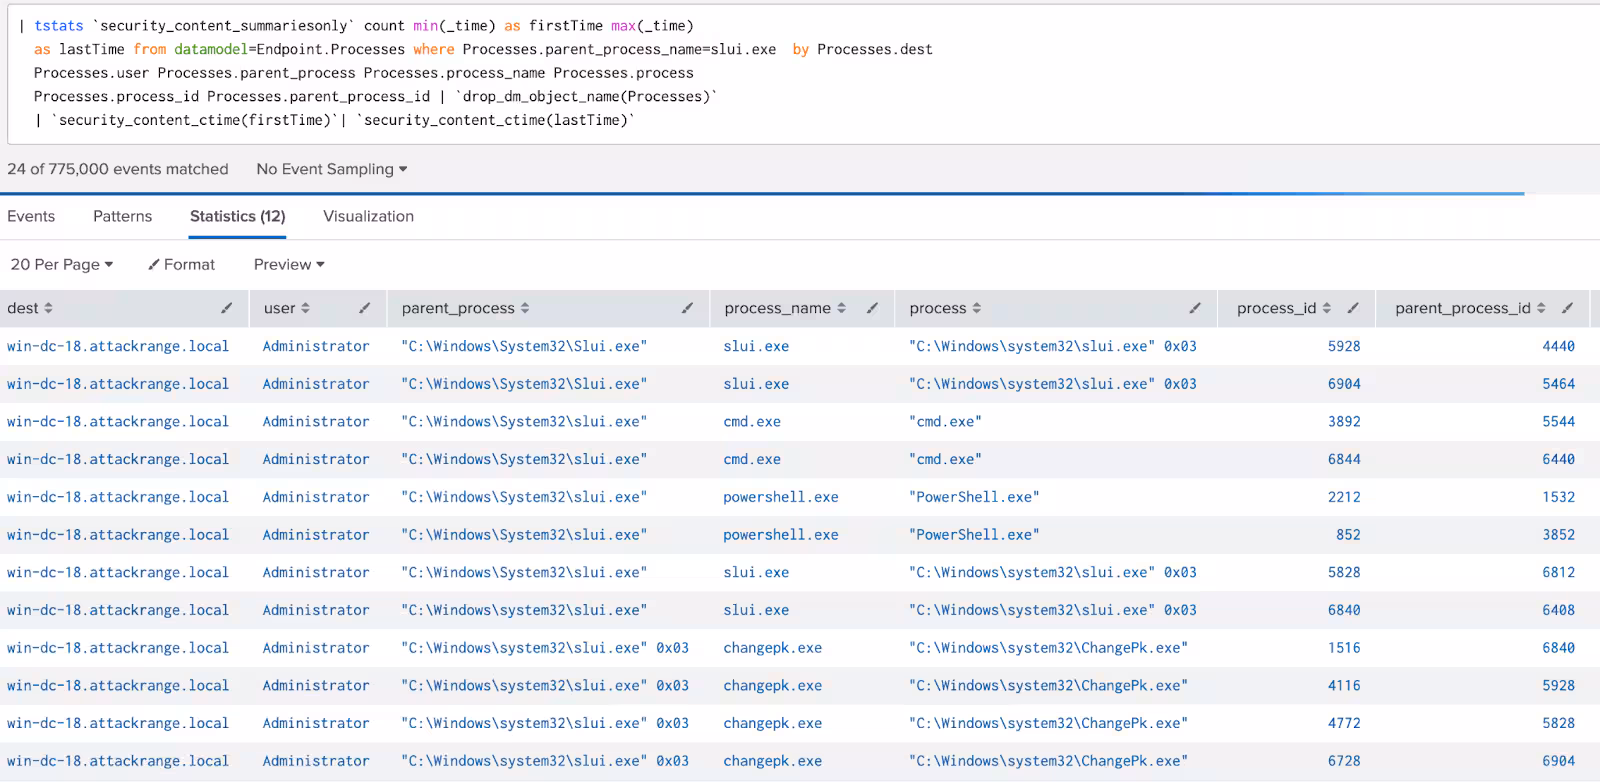Click pencil icon in parent_process column header
The height and width of the screenshot is (782, 1600).
[687, 308]
